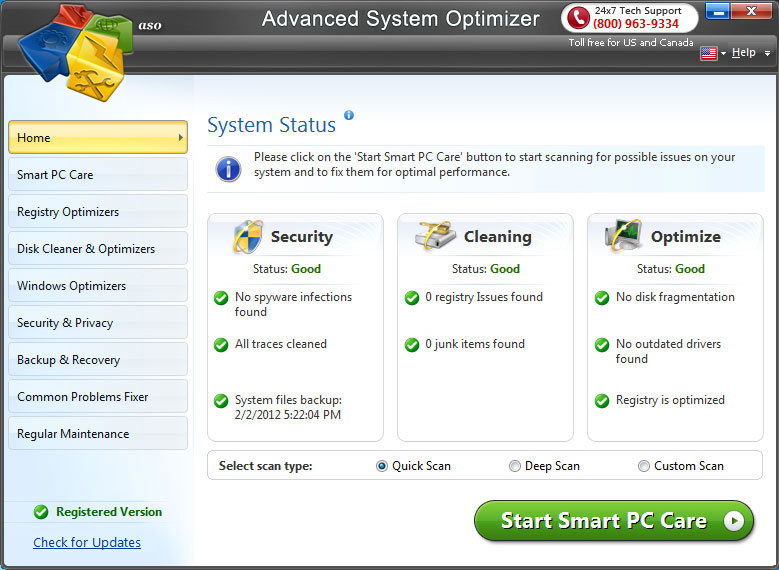Click the Check for Updates link

point(87,542)
